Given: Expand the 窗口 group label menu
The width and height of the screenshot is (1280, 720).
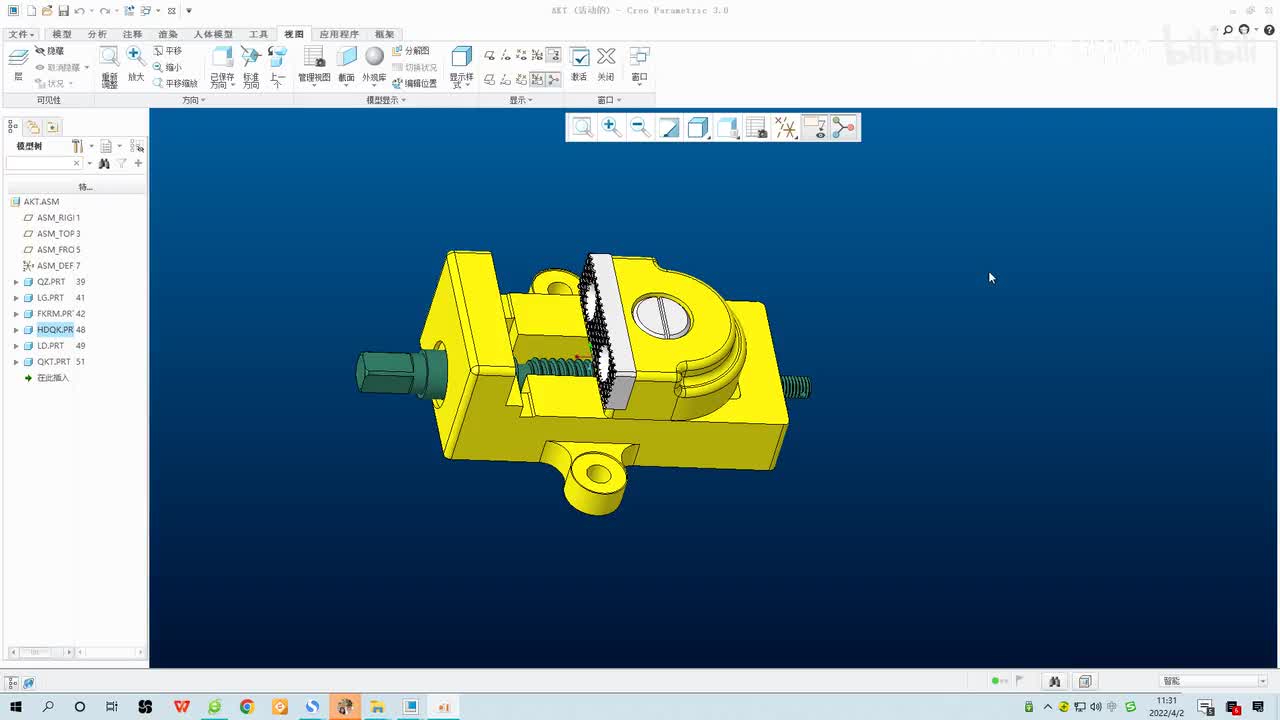Looking at the screenshot, I should pyautogui.click(x=609, y=100).
